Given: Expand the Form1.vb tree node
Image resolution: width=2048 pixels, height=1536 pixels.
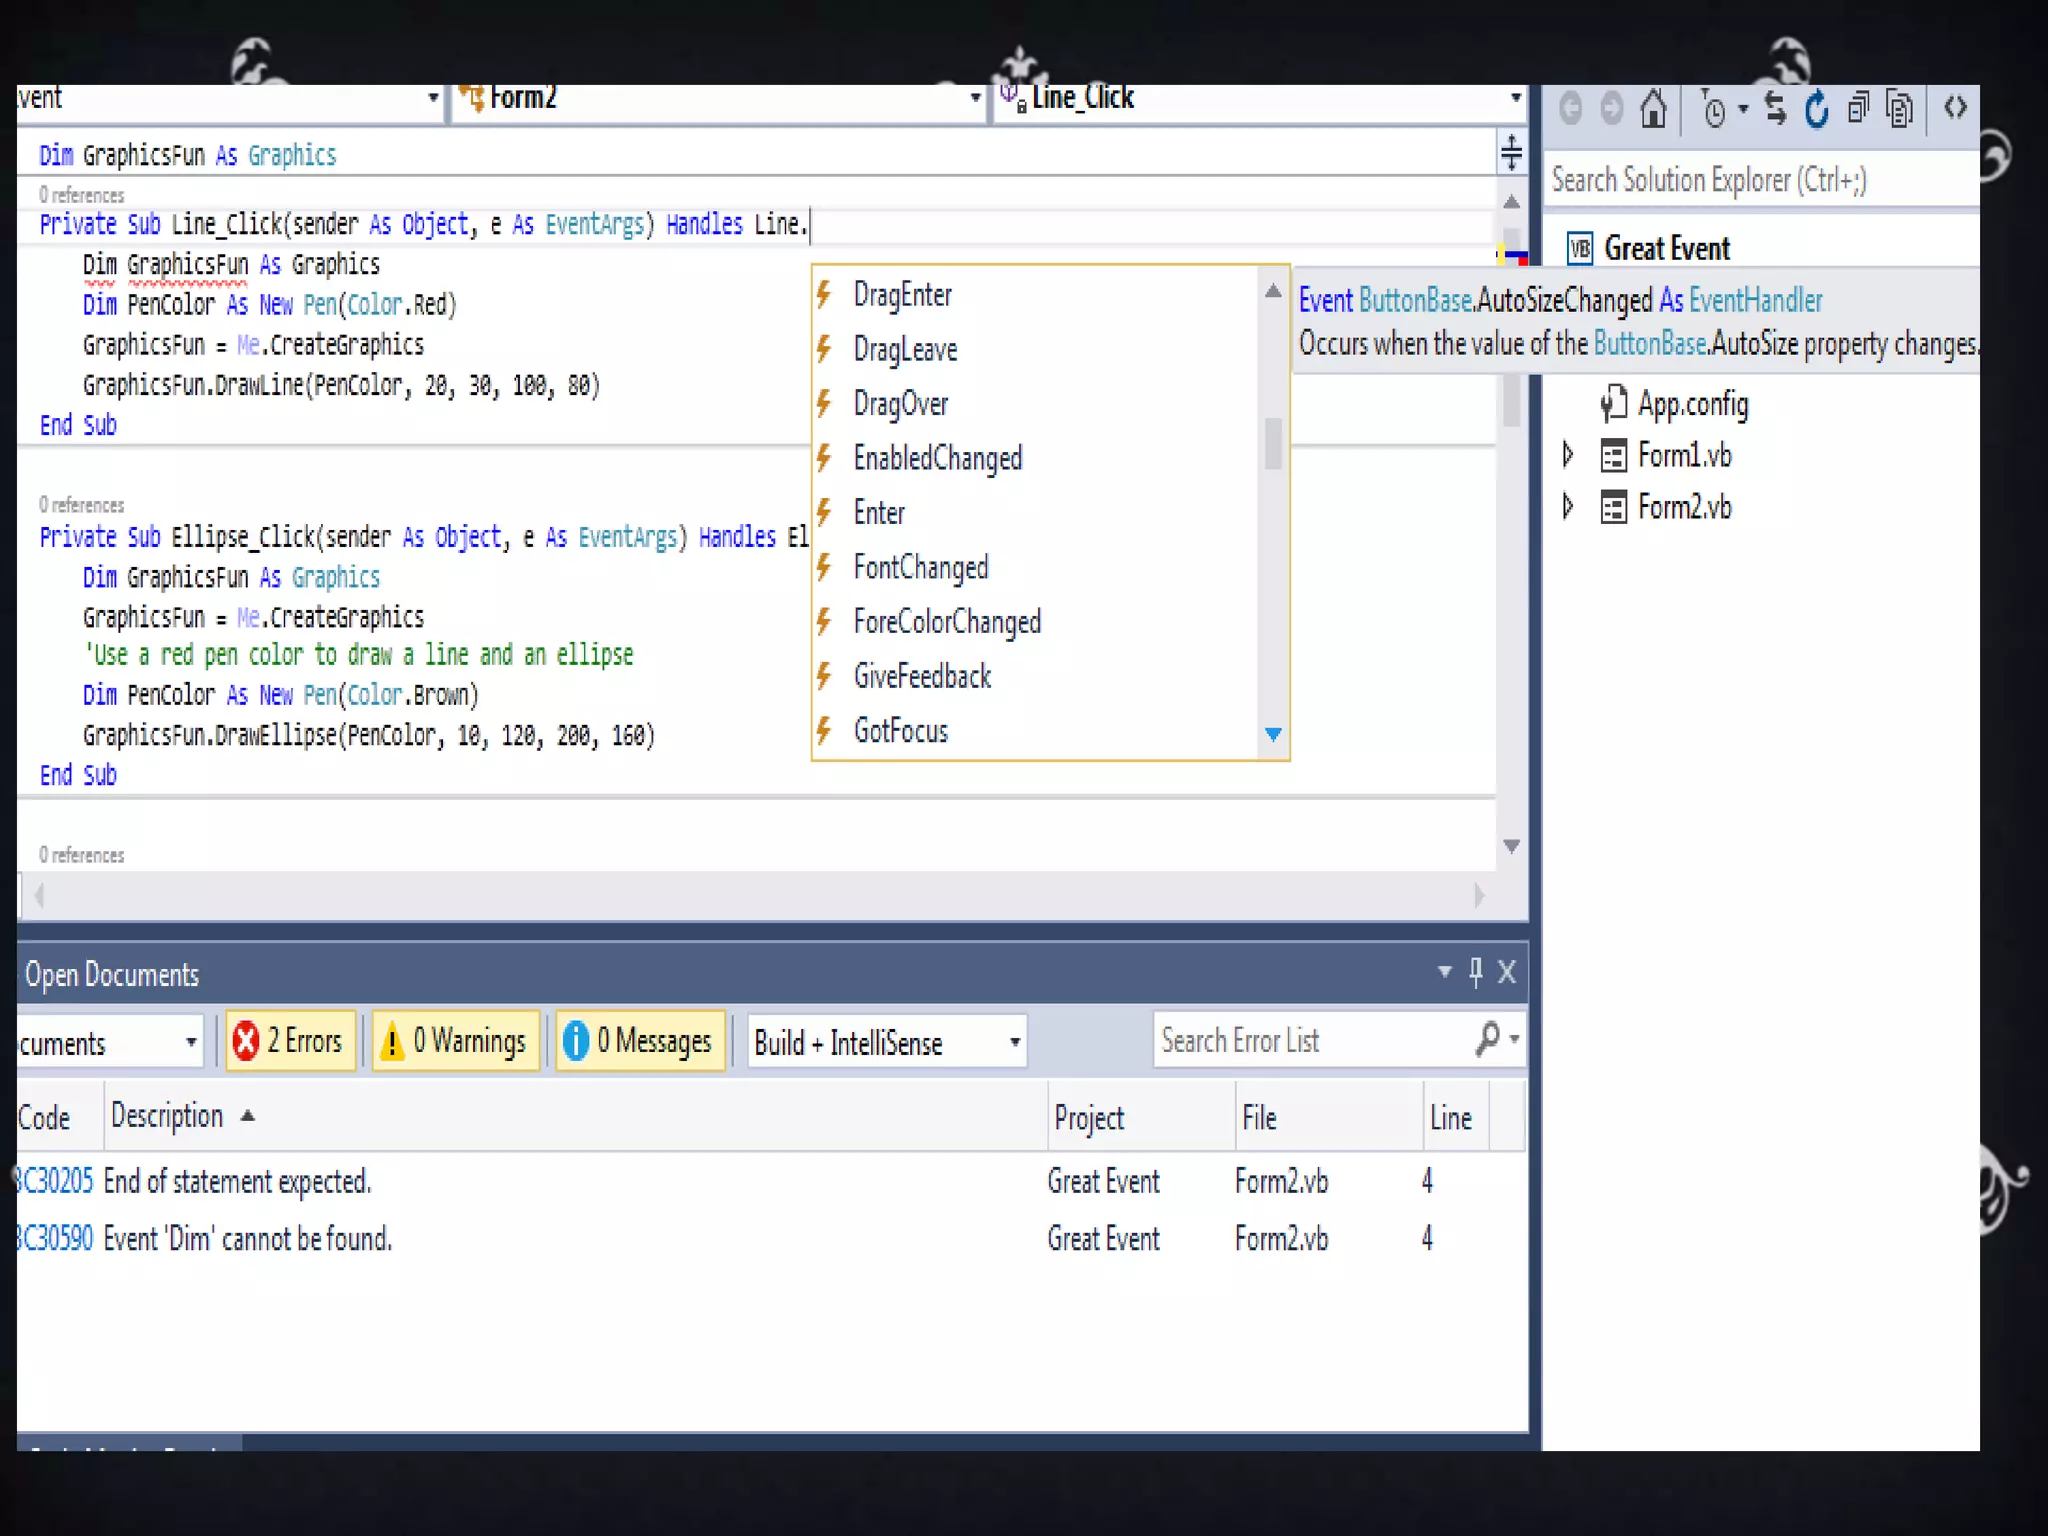Looking at the screenshot, I should [x=1568, y=455].
